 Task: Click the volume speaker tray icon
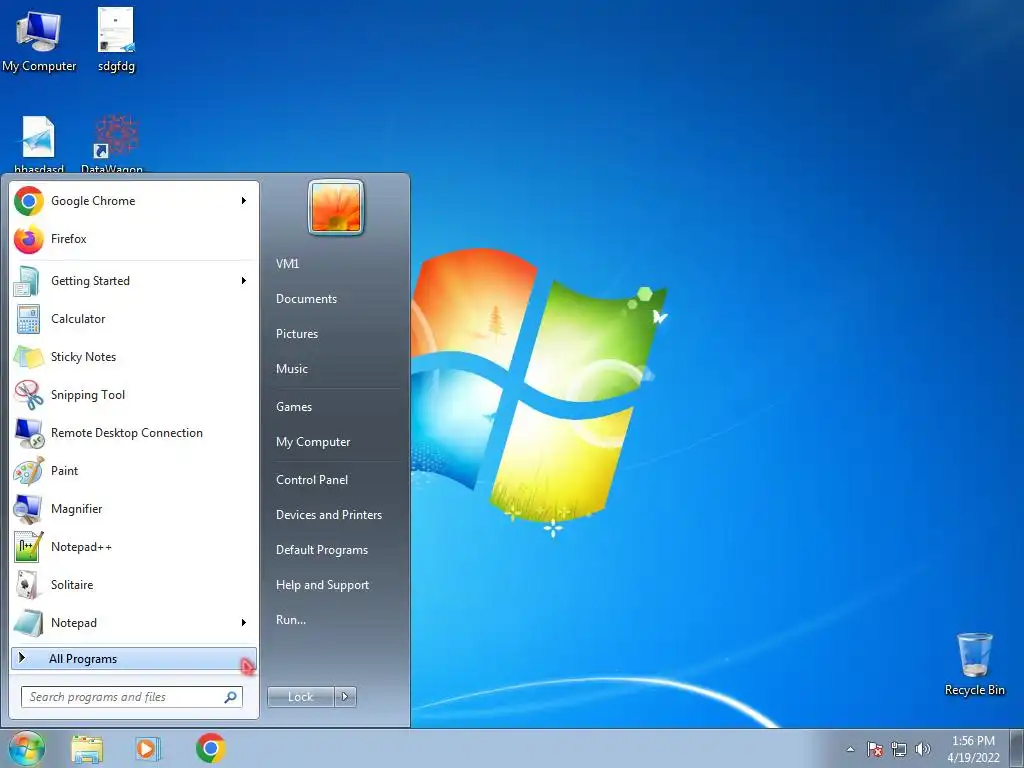pyautogui.click(x=923, y=749)
